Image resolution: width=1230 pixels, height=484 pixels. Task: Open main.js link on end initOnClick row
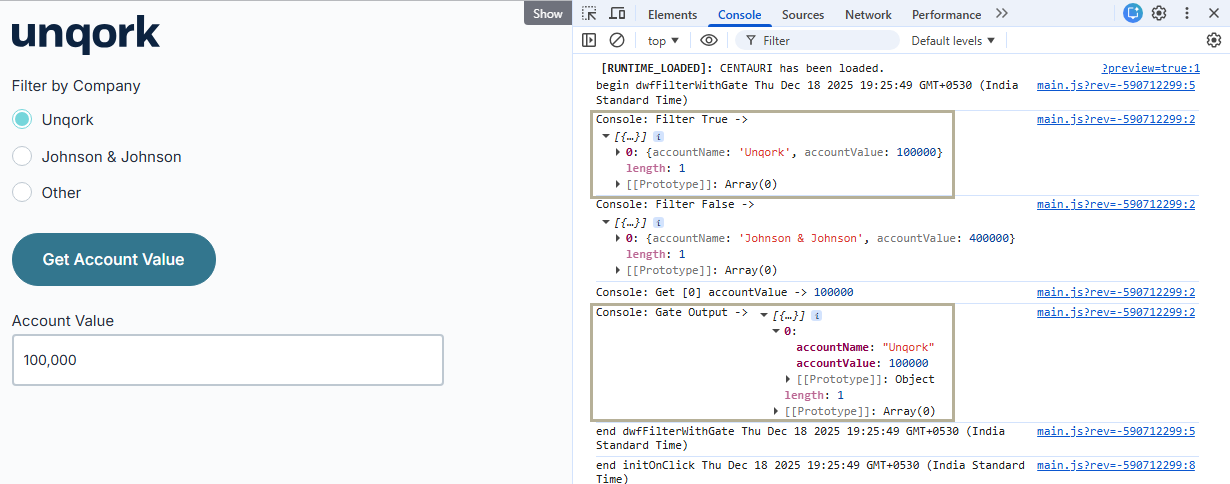pyautogui.click(x=1116, y=465)
